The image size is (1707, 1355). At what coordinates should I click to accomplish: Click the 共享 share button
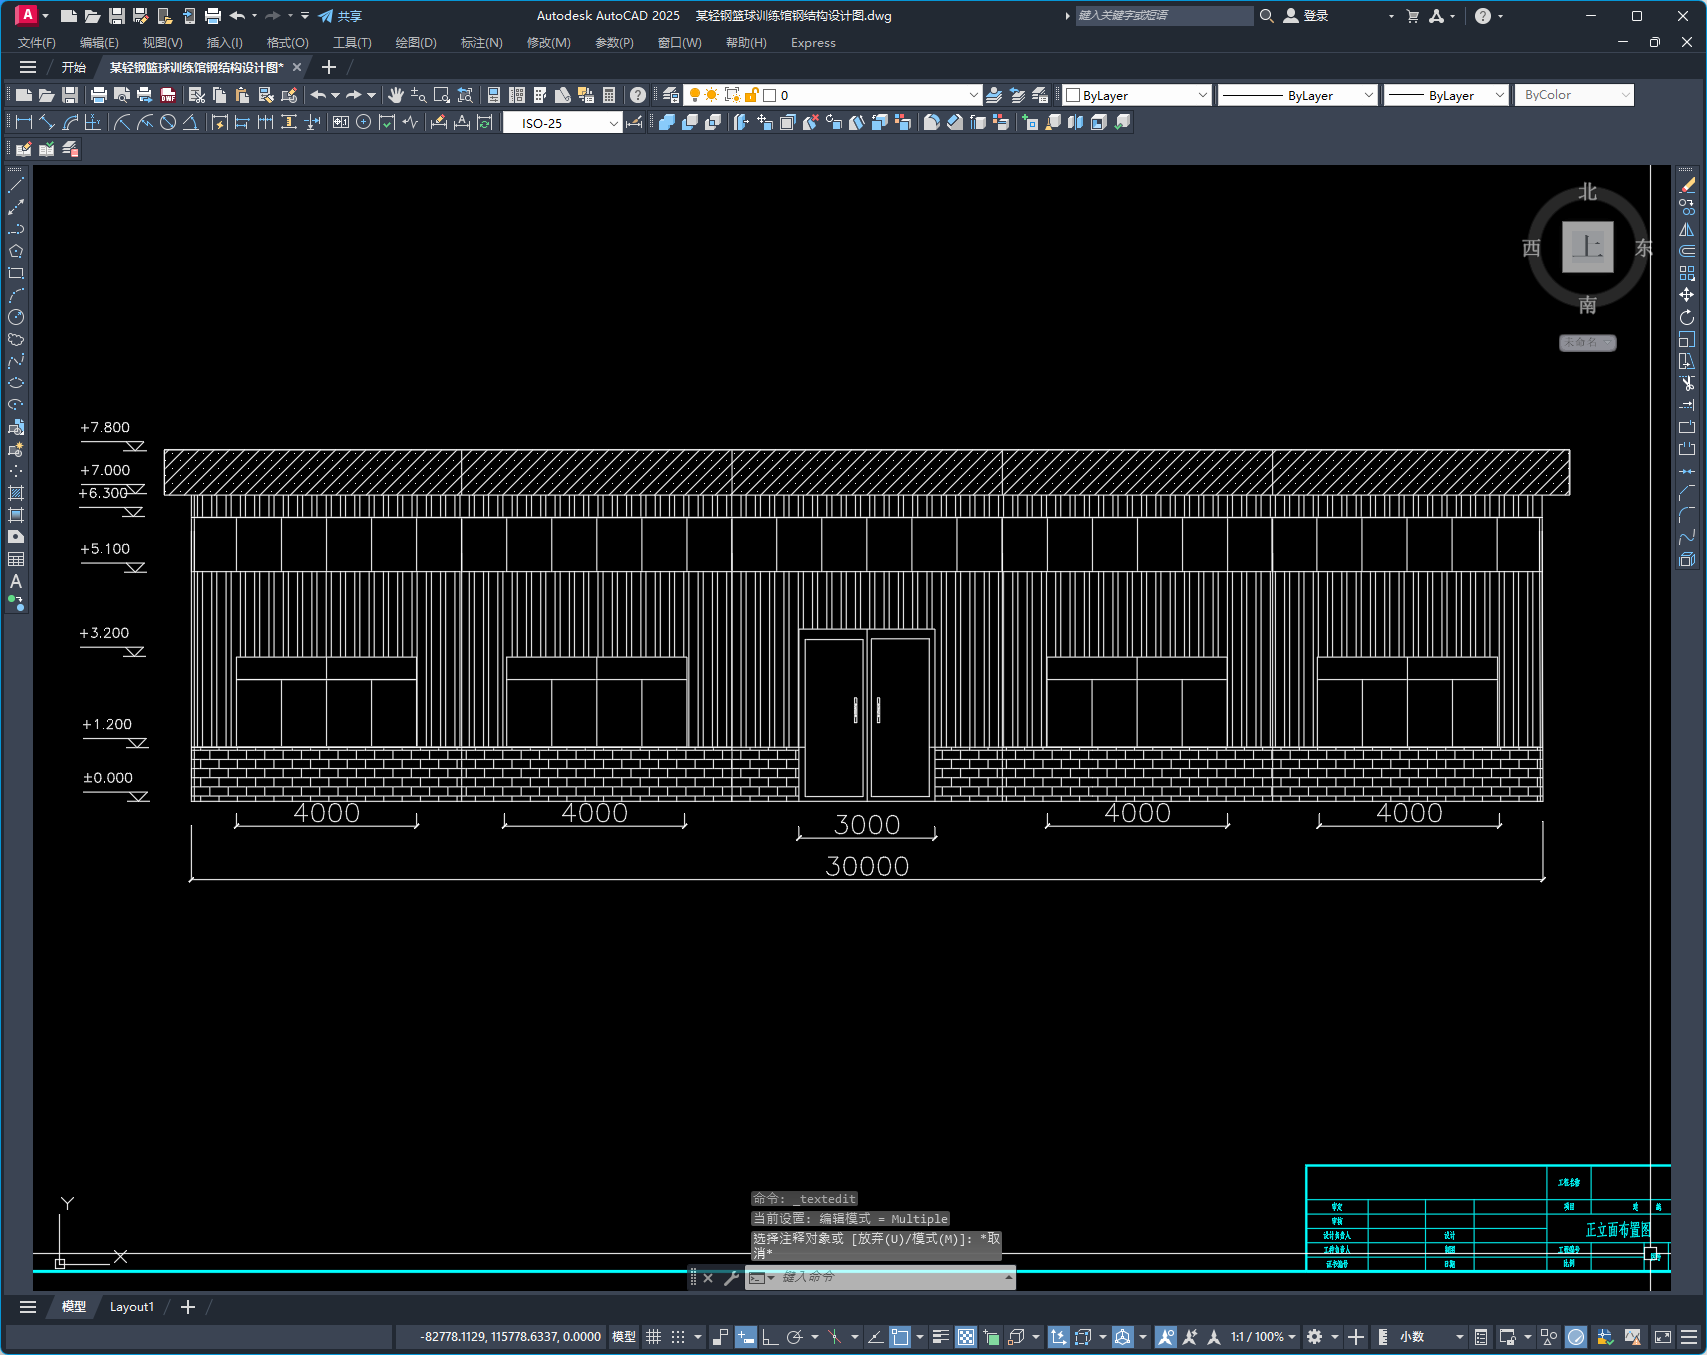click(340, 16)
